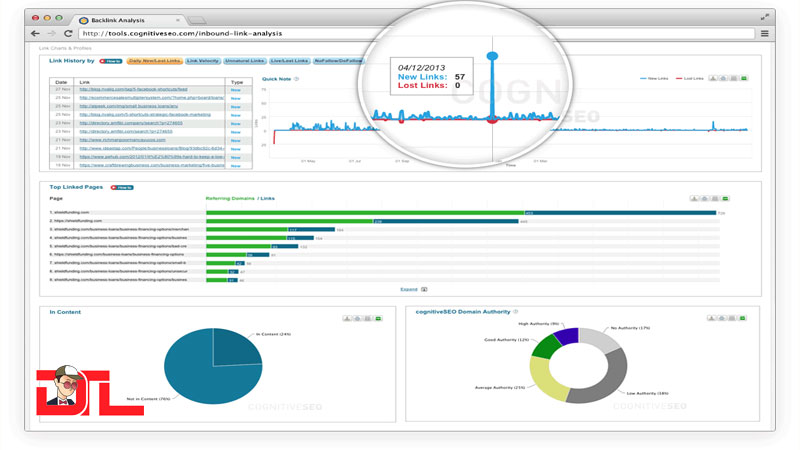The width and height of the screenshot is (800, 450).
Task: Print the Domain Authority donut chart
Action: [x=721, y=318]
